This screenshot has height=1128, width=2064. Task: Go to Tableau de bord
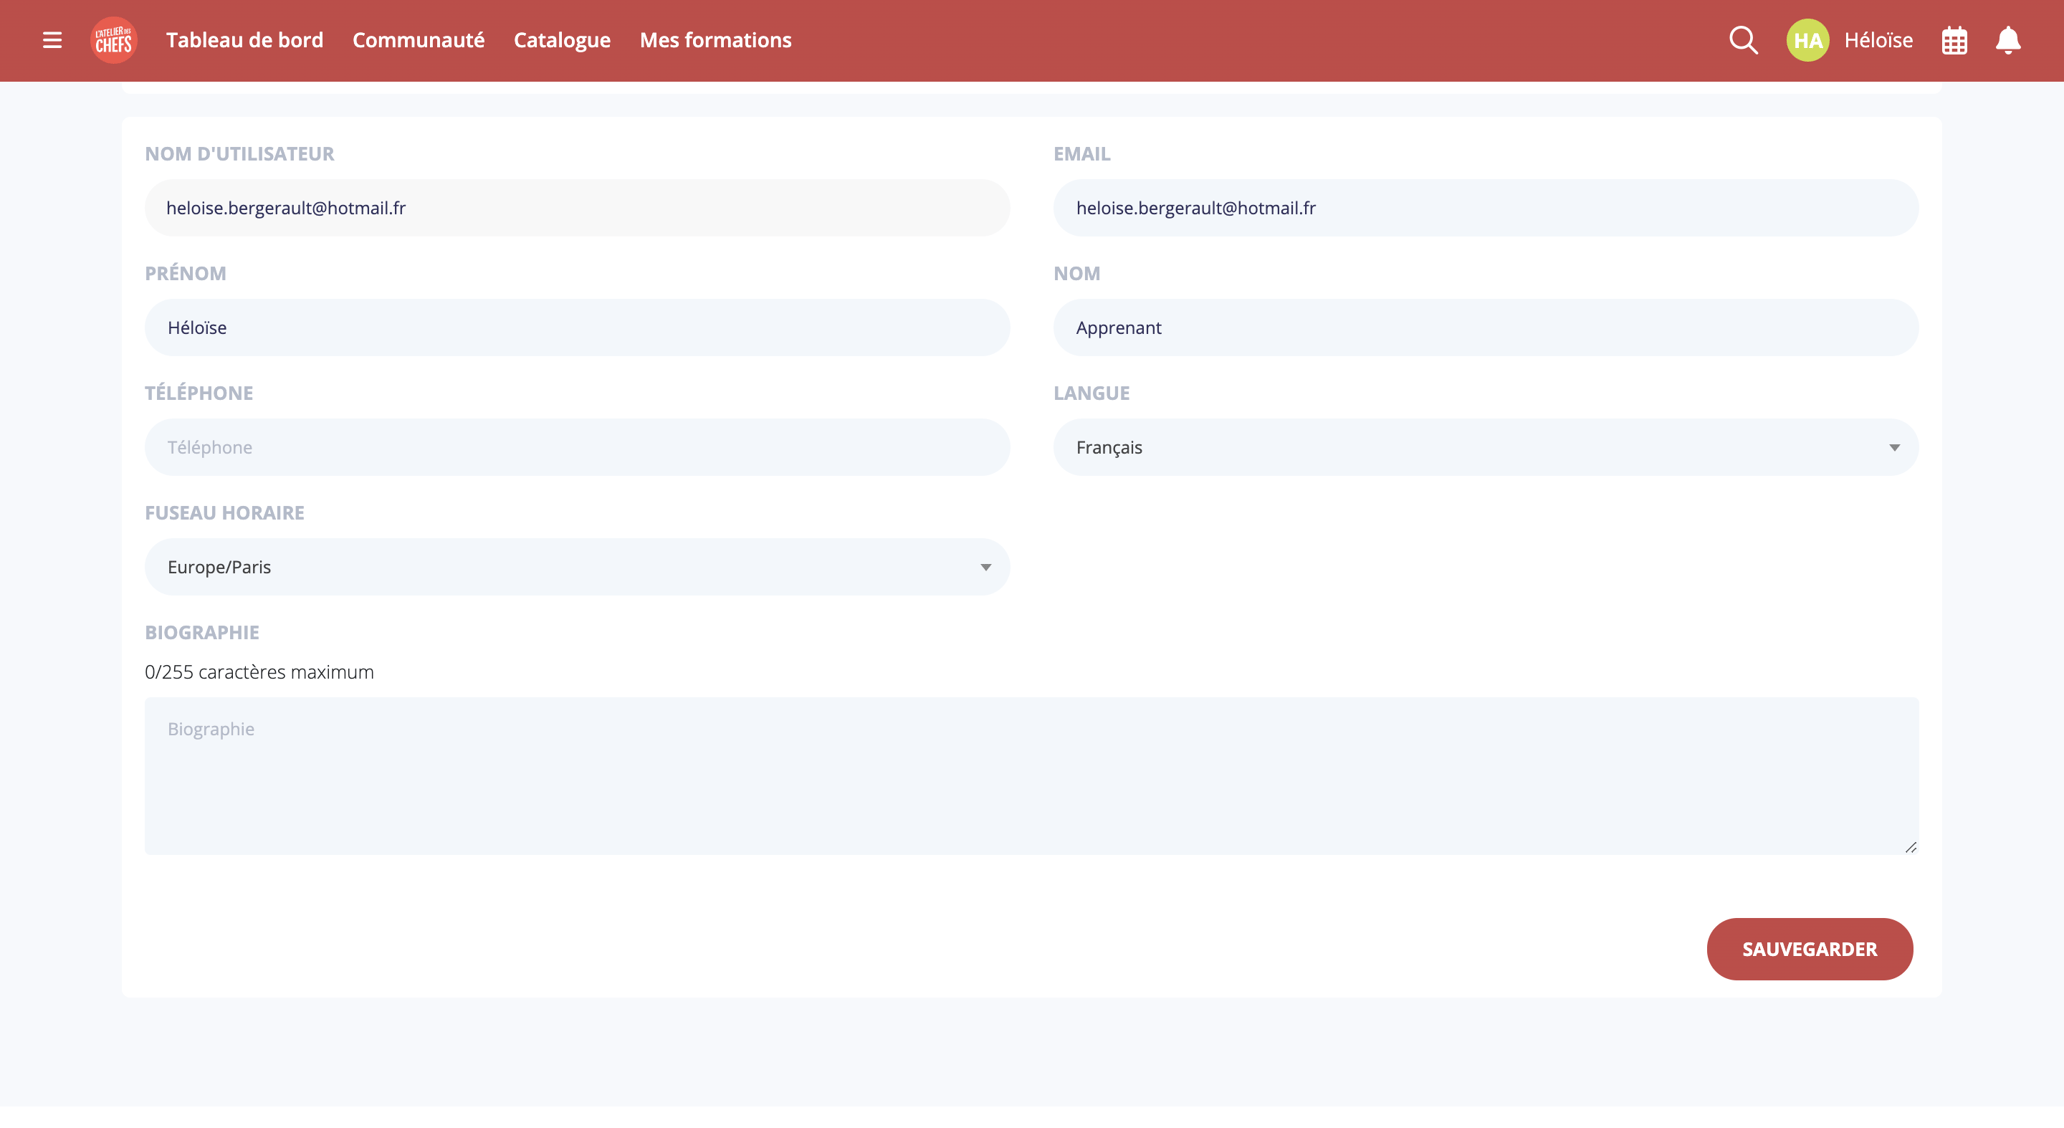[x=244, y=40]
